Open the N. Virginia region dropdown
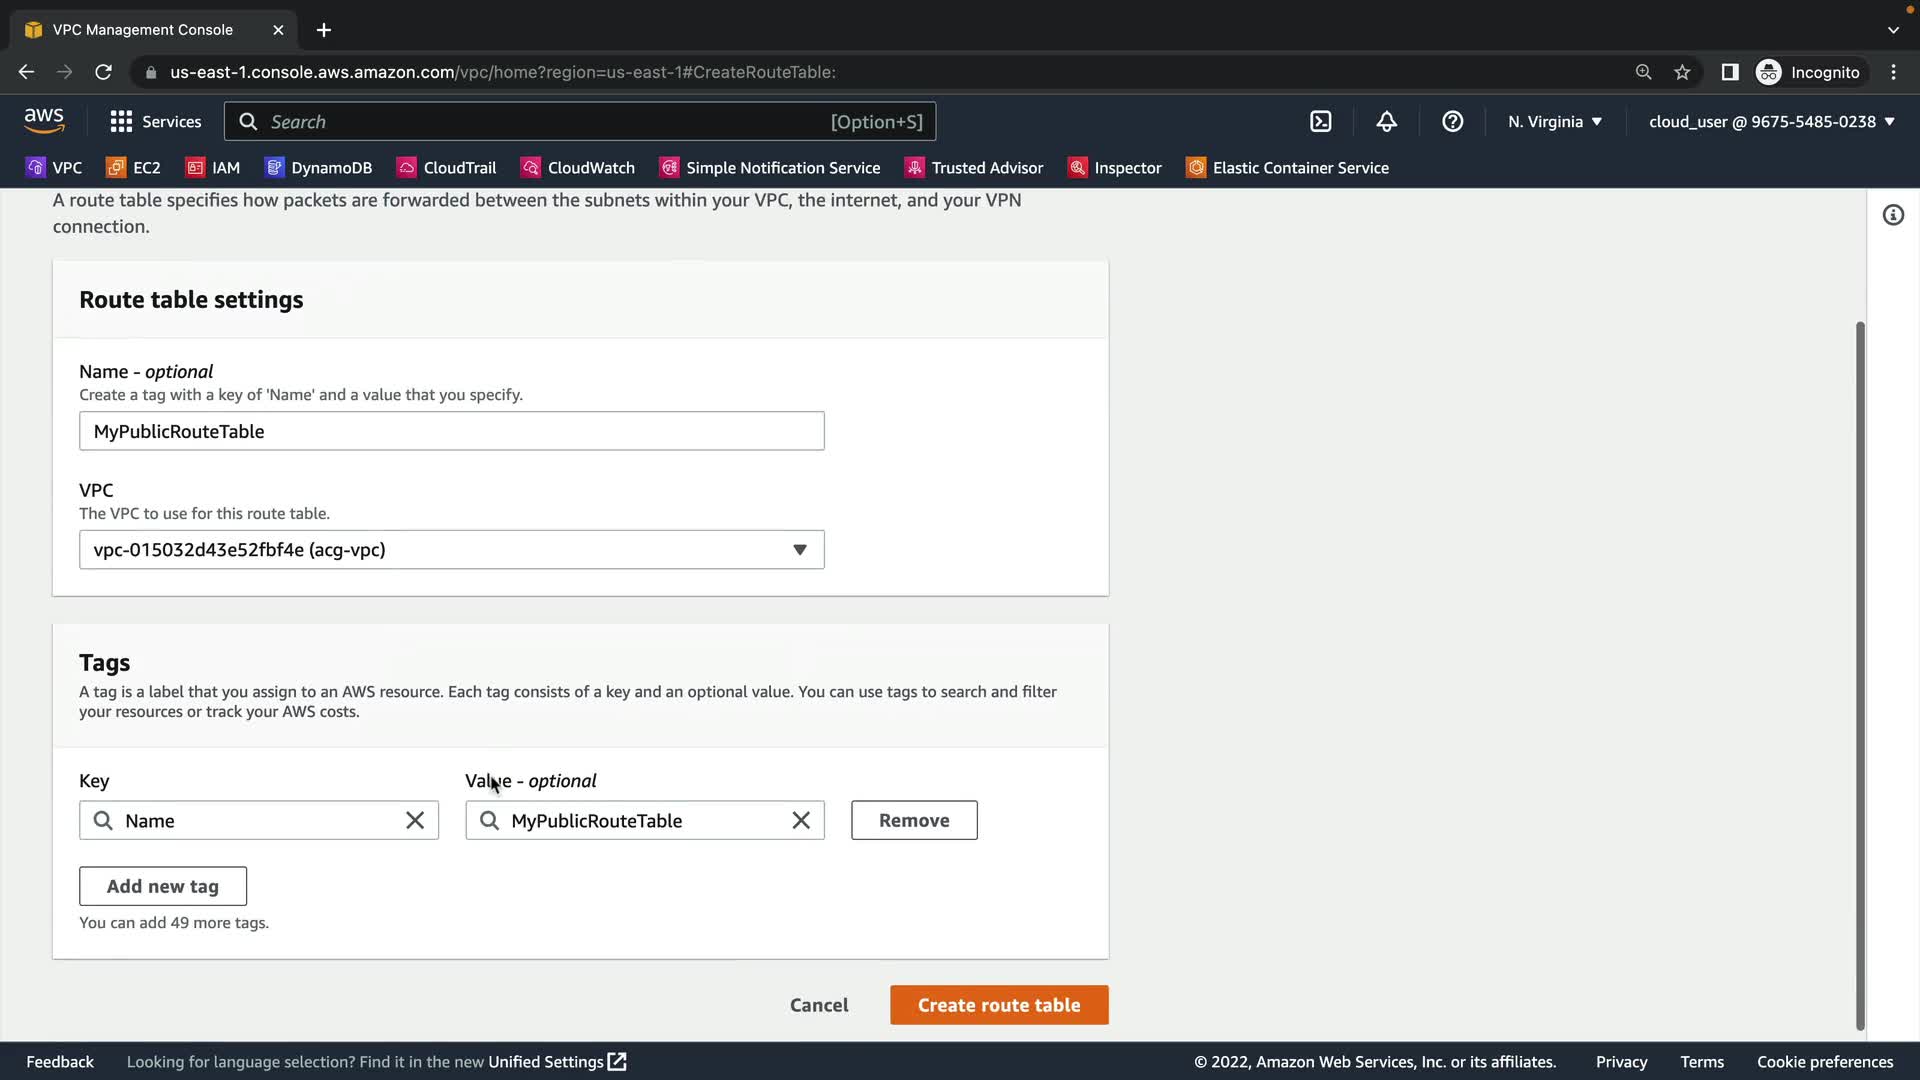 [1555, 122]
